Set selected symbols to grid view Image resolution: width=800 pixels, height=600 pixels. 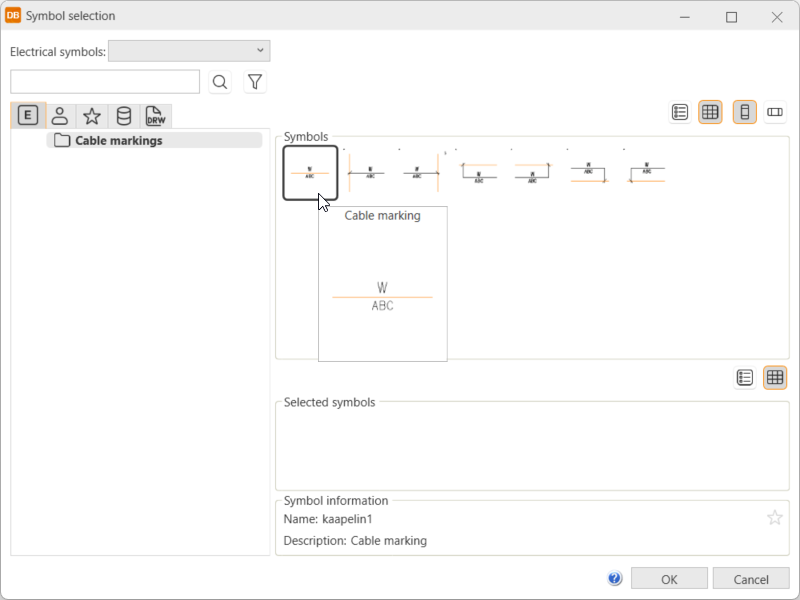(x=775, y=377)
